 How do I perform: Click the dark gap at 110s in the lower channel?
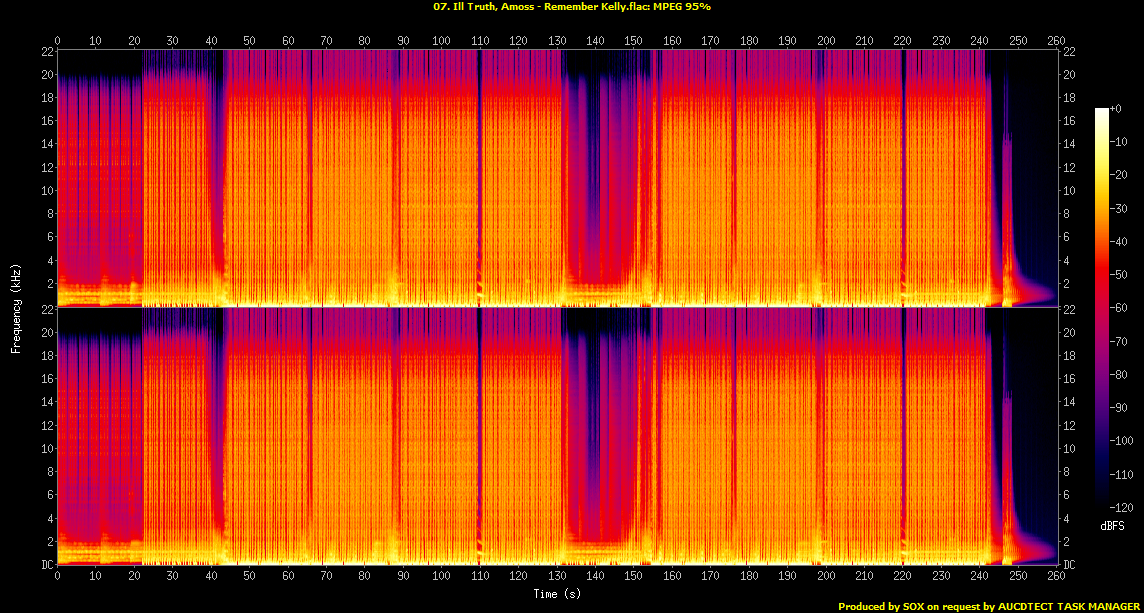point(480,430)
